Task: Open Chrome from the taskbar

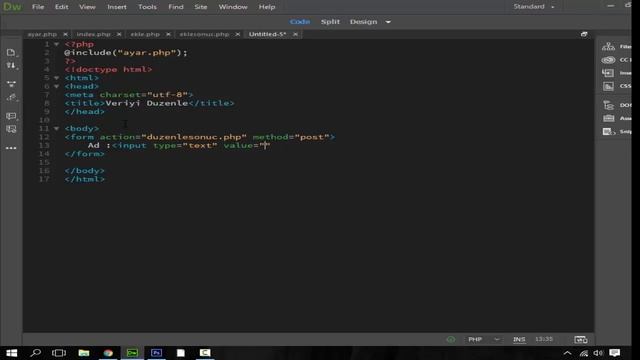Action: 108,353
